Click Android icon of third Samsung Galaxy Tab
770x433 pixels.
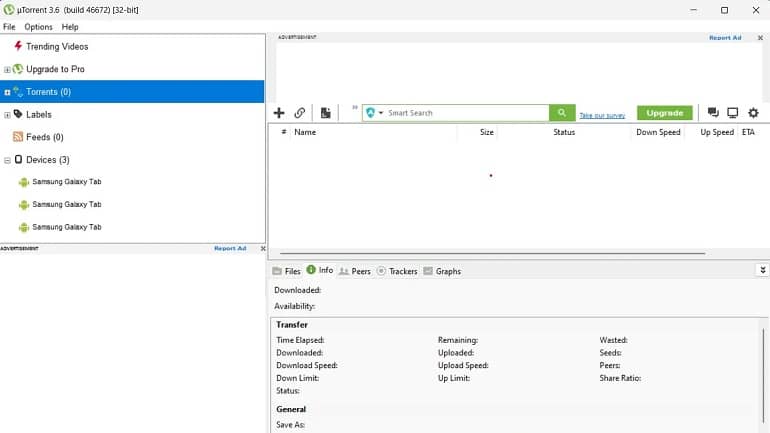[24, 227]
